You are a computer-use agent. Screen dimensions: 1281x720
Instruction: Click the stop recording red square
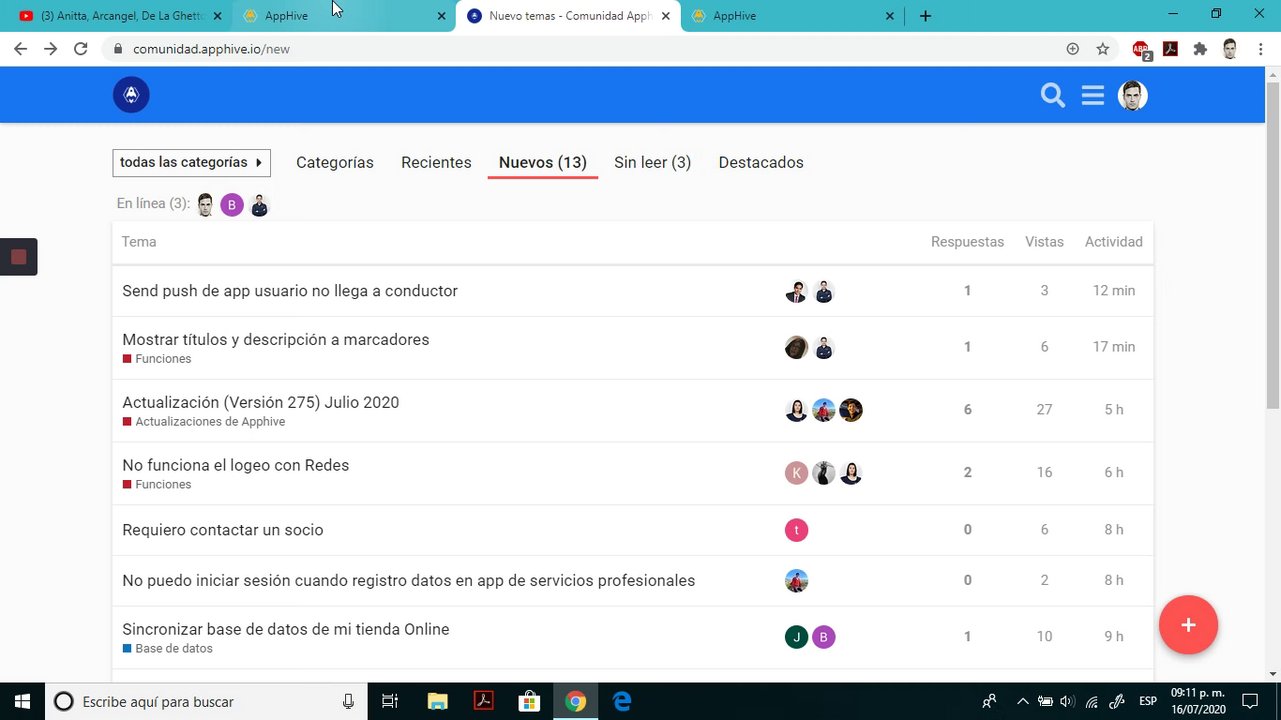click(x=18, y=257)
